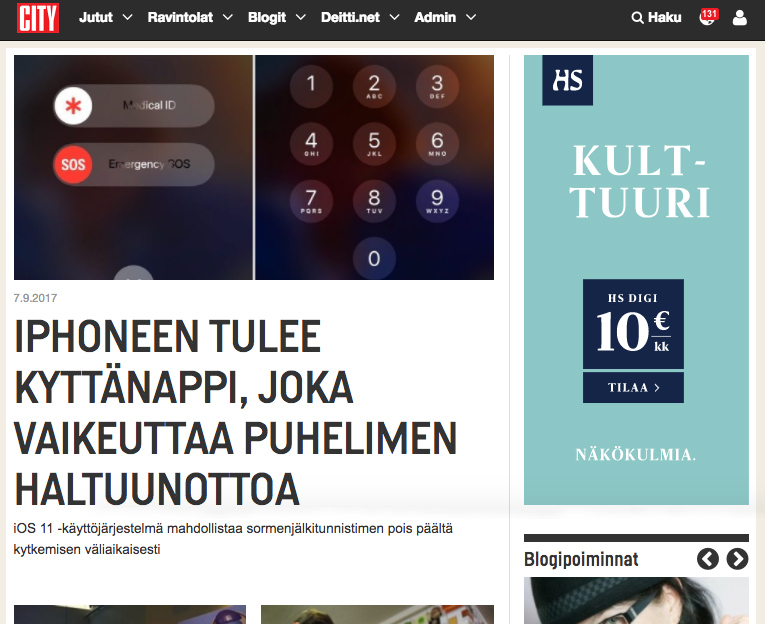
Task: Expand the Jutut dropdown chevron
Action: 125,18
